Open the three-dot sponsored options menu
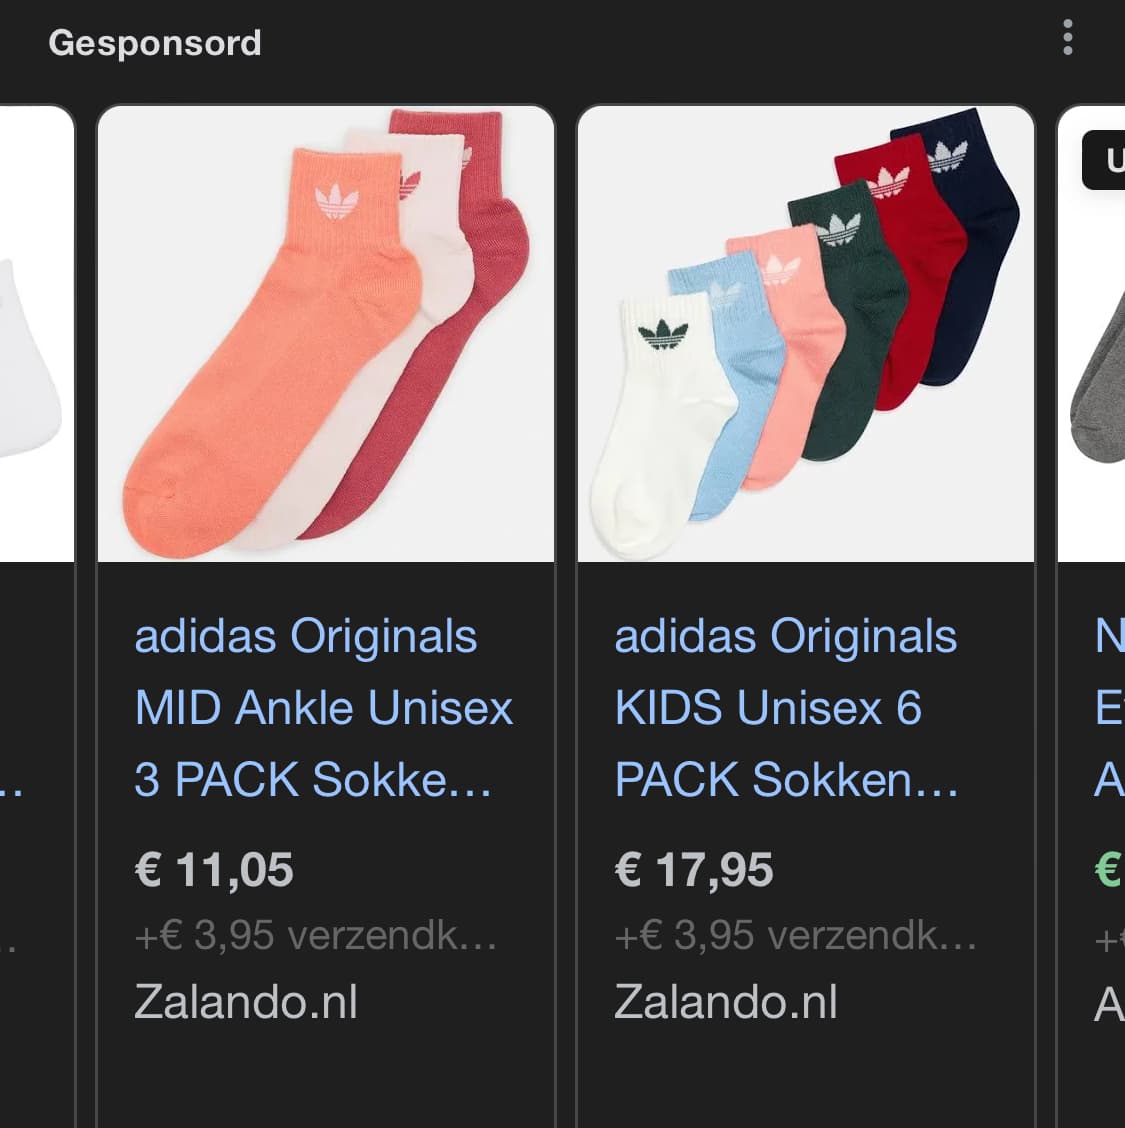The image size is (1125, 1128). point(1067,37)
